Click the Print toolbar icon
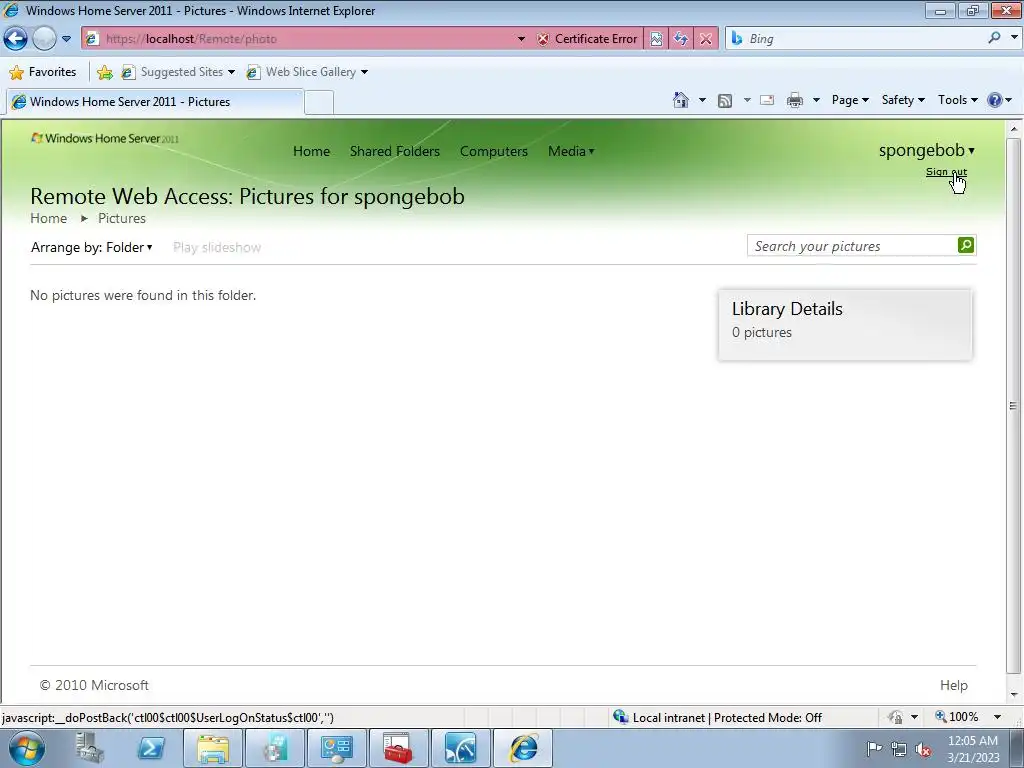Screen dimensions: 1024x768 coord(795,100)
